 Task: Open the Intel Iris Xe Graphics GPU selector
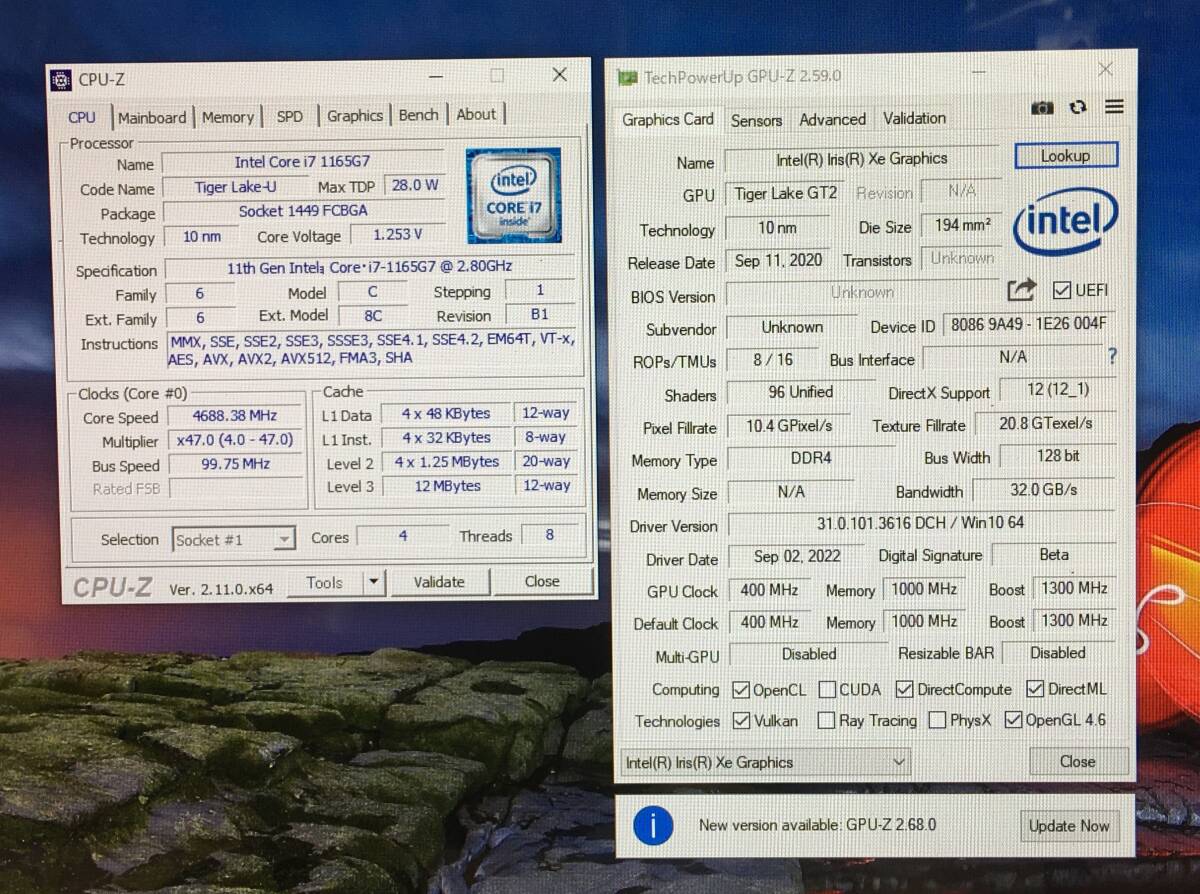pos(765,762)
